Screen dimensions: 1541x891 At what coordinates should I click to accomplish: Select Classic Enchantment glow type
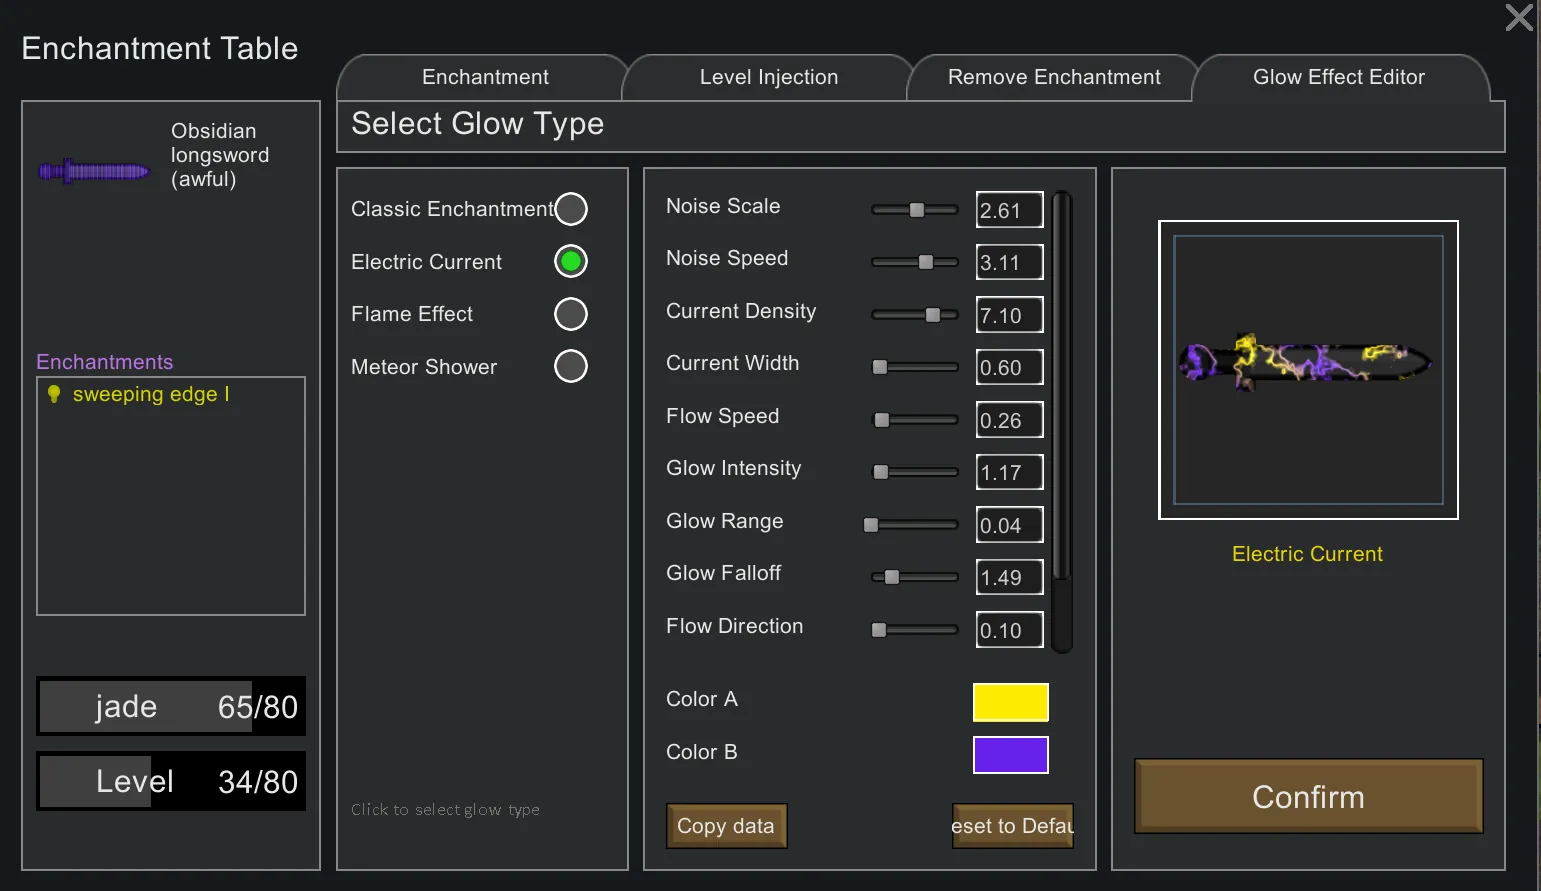pyautogui.click(x=571, y=209)
